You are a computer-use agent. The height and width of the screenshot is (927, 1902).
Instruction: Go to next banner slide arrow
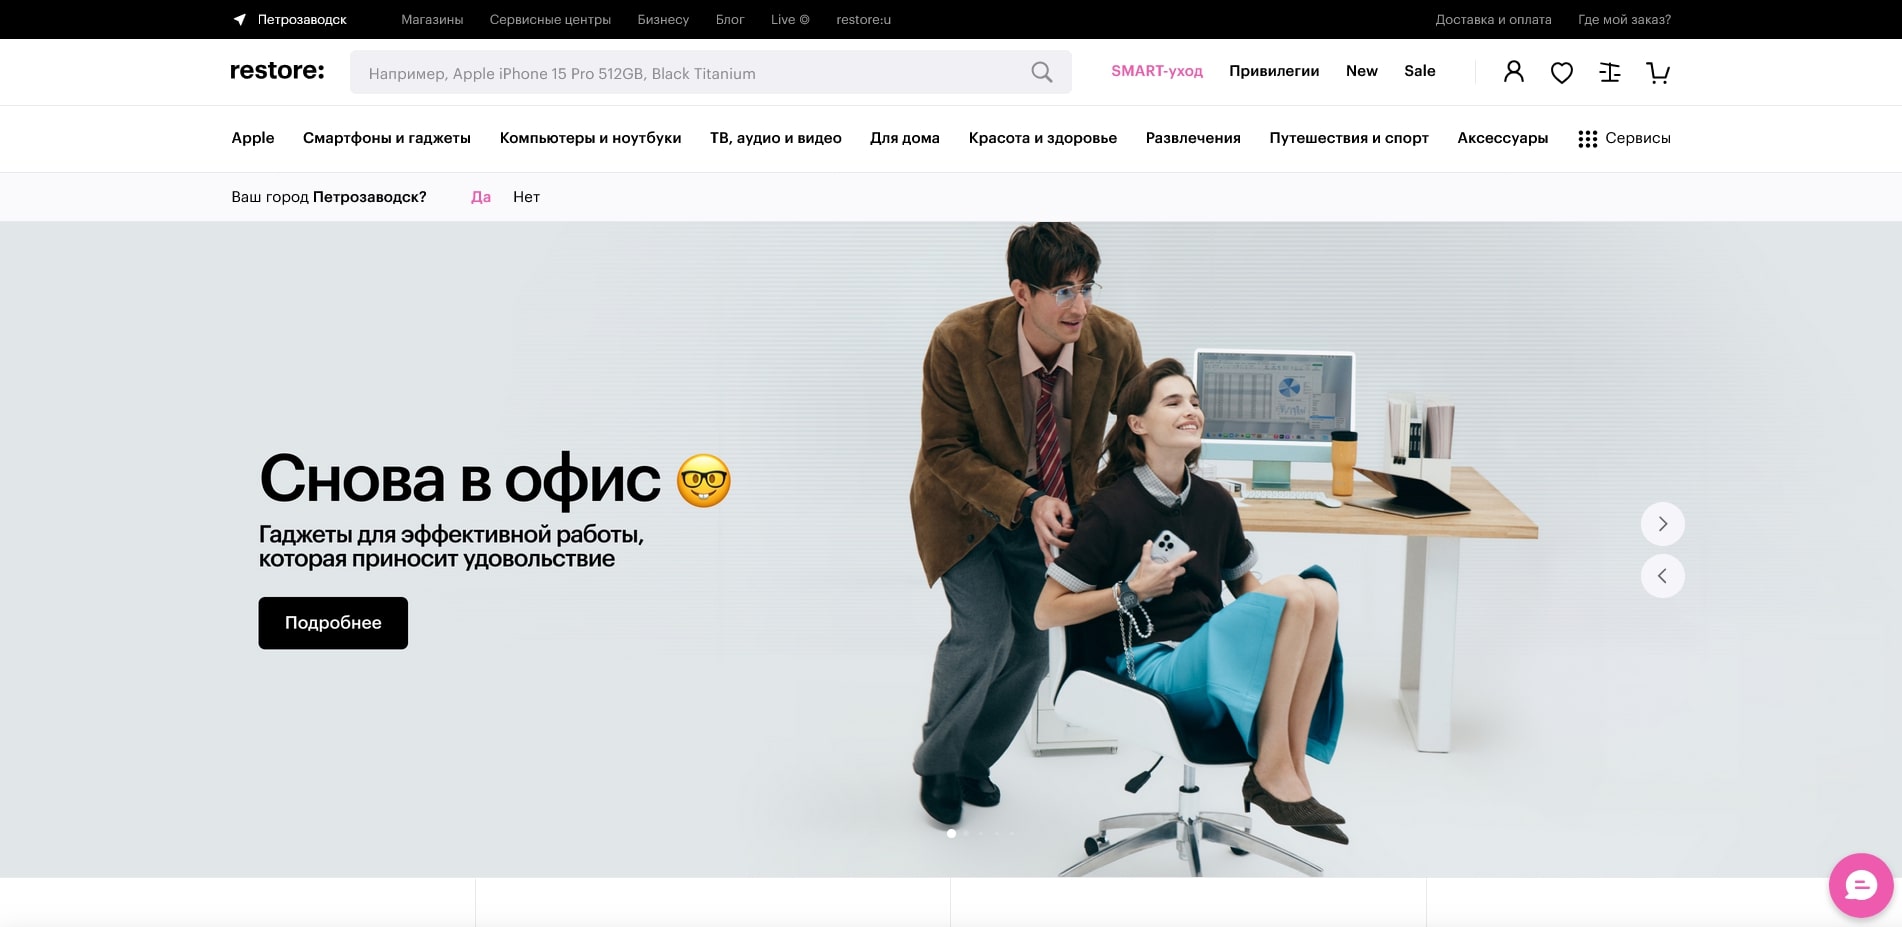(1662, 524)
